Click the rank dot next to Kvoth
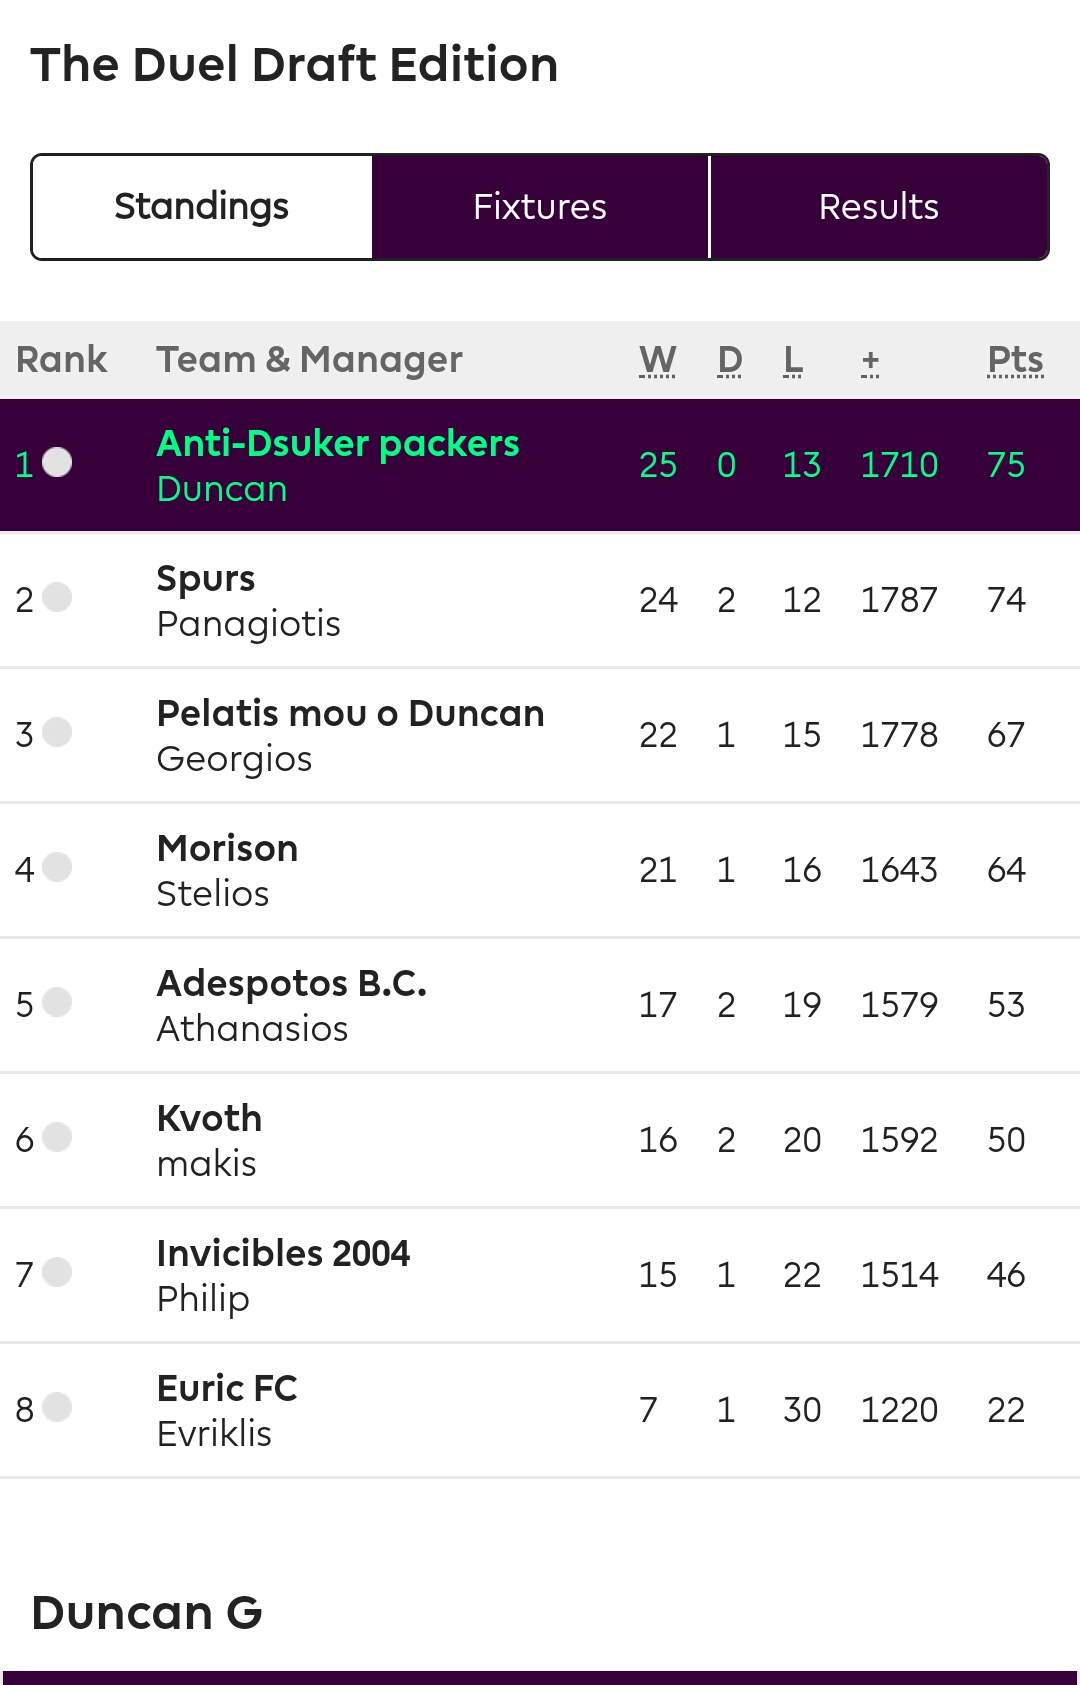 tap(57, 1137)
